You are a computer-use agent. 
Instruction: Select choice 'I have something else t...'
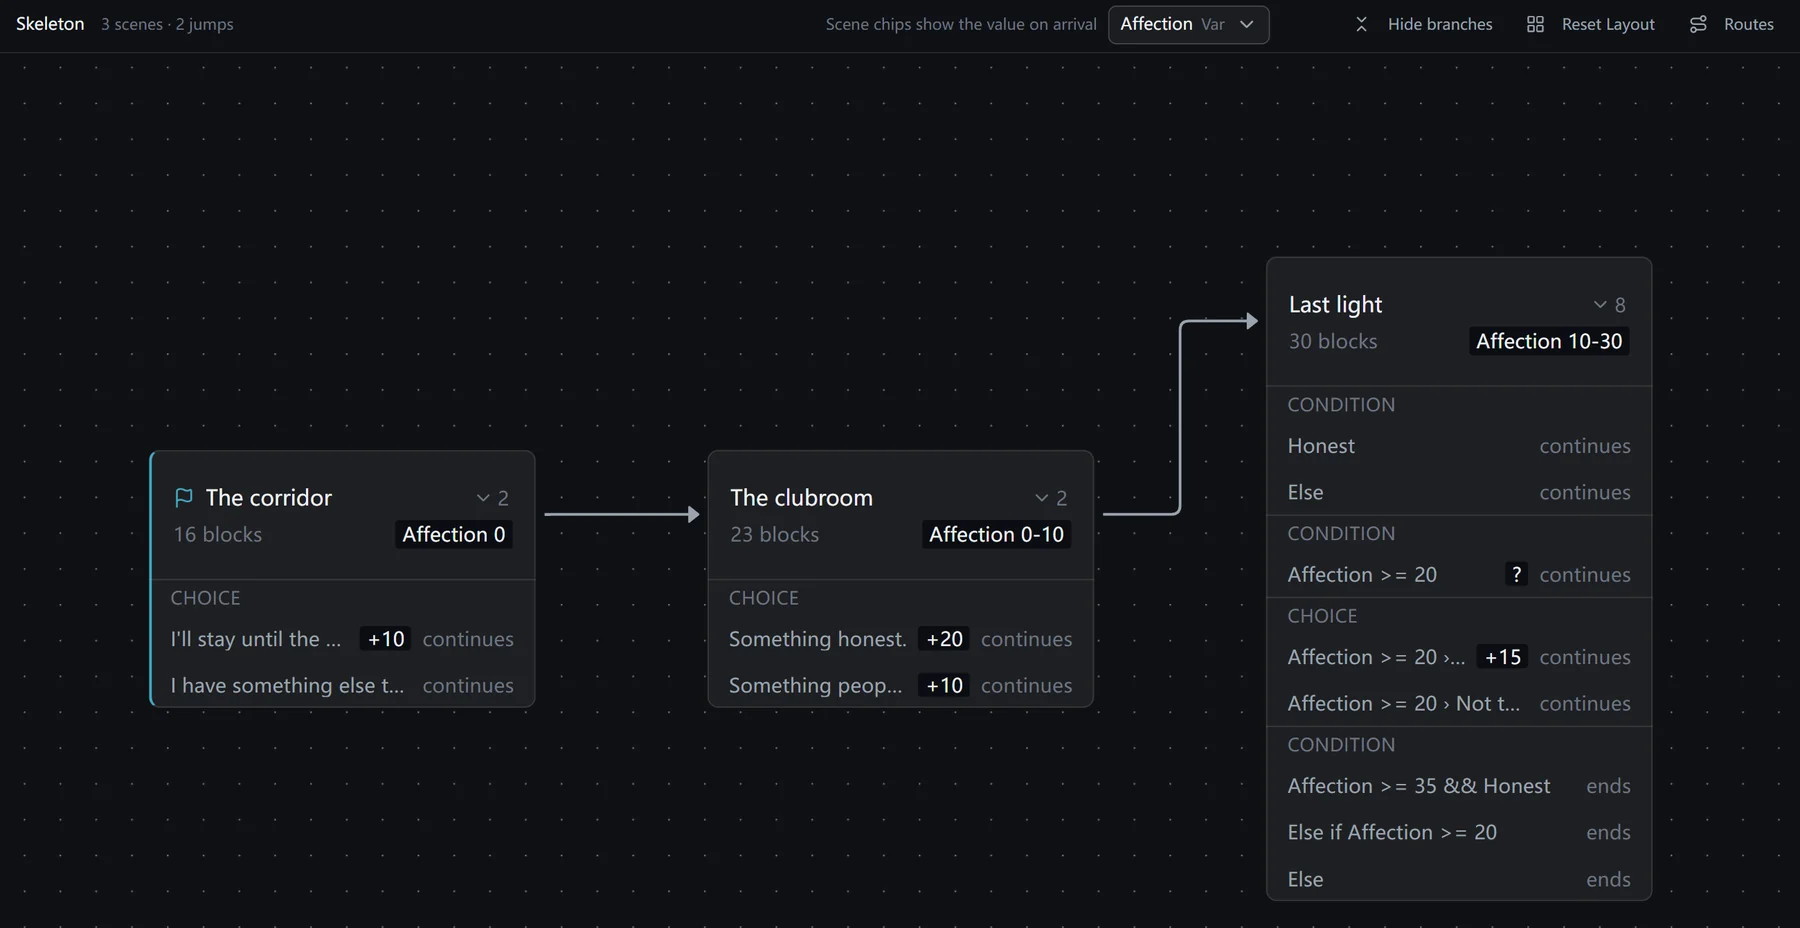(x=342, y=685)
